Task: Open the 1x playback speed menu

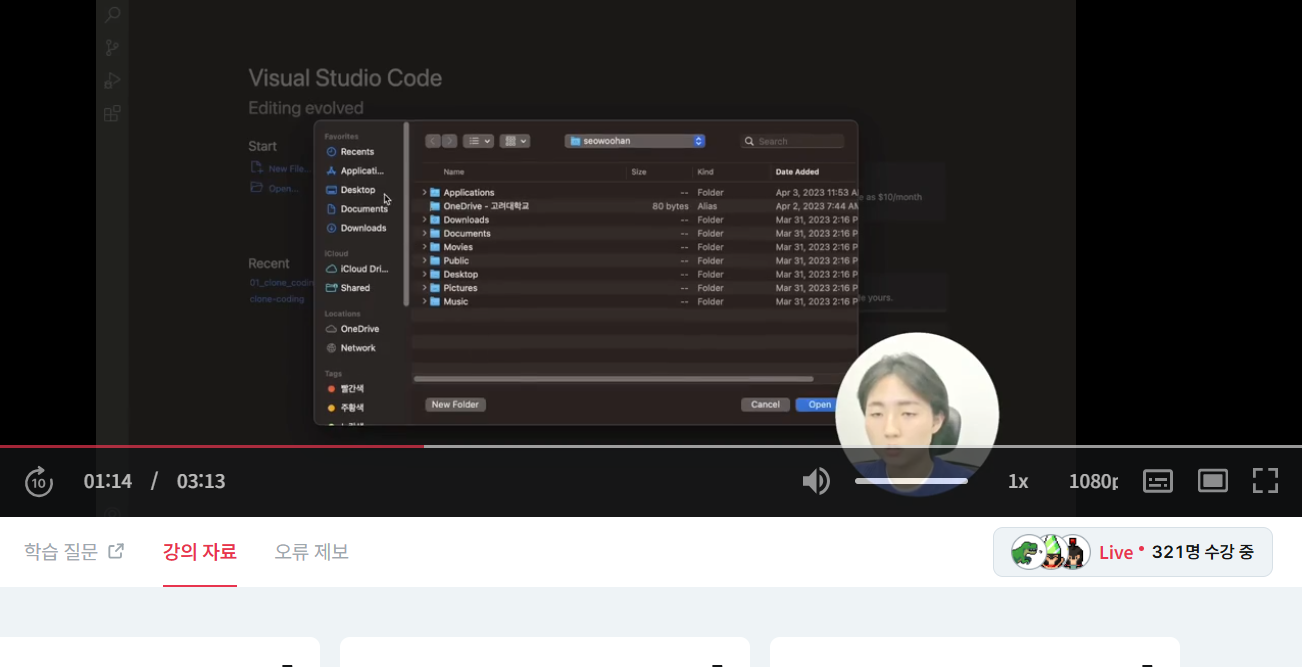Action: click(1018, 481)
